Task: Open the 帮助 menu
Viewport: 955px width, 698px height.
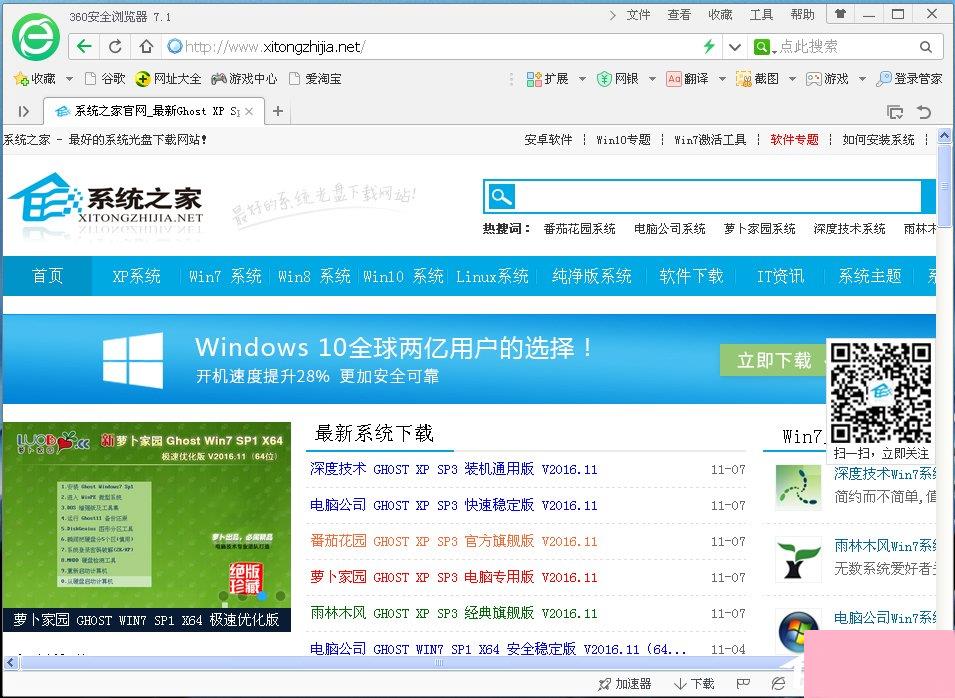Action: pyautogui.click(x=802, y=15)
